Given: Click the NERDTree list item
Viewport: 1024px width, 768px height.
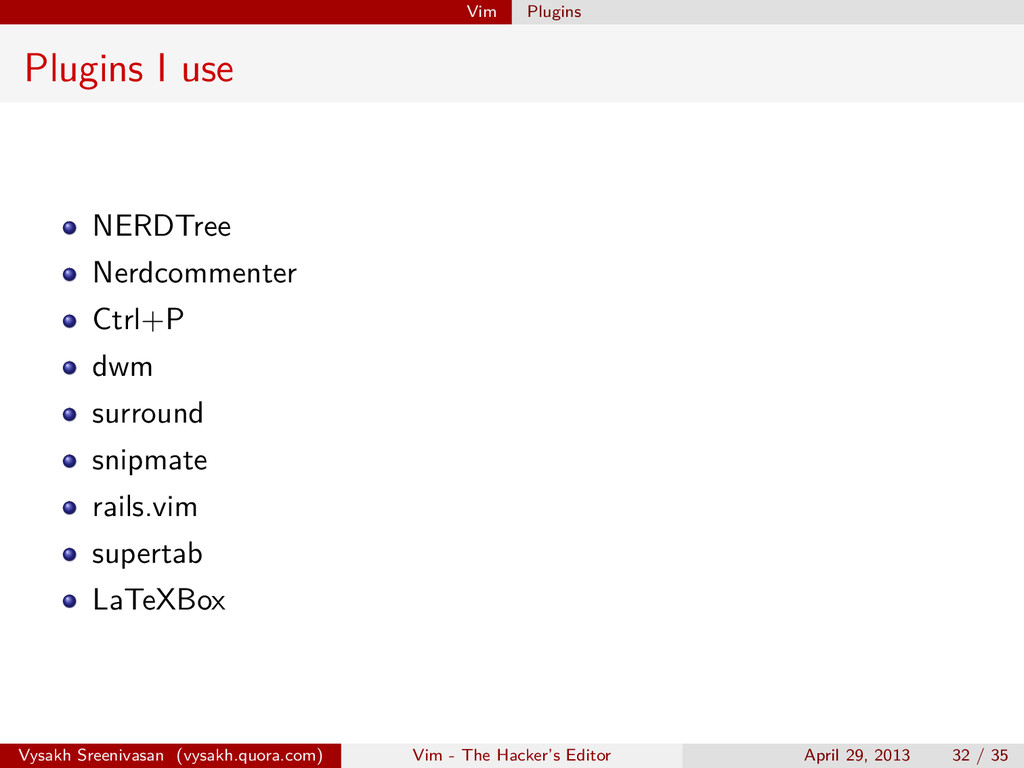Looking at the screenshot, I should [162, 226].
